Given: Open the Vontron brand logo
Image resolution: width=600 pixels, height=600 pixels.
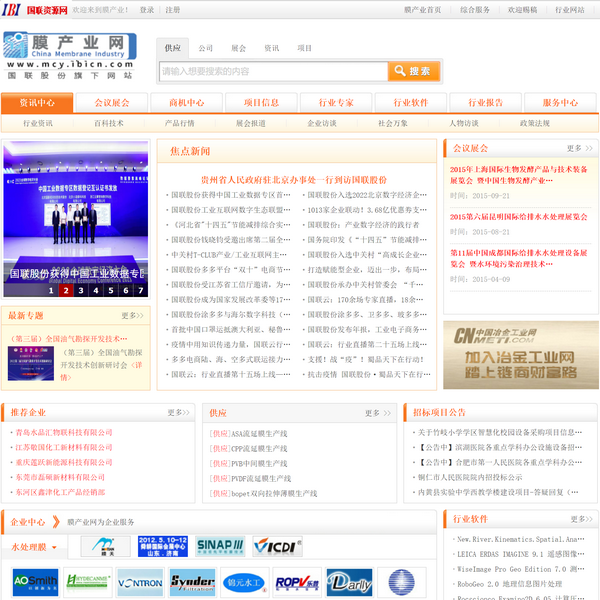Looking at the screenshot, I should coord(140,582).
